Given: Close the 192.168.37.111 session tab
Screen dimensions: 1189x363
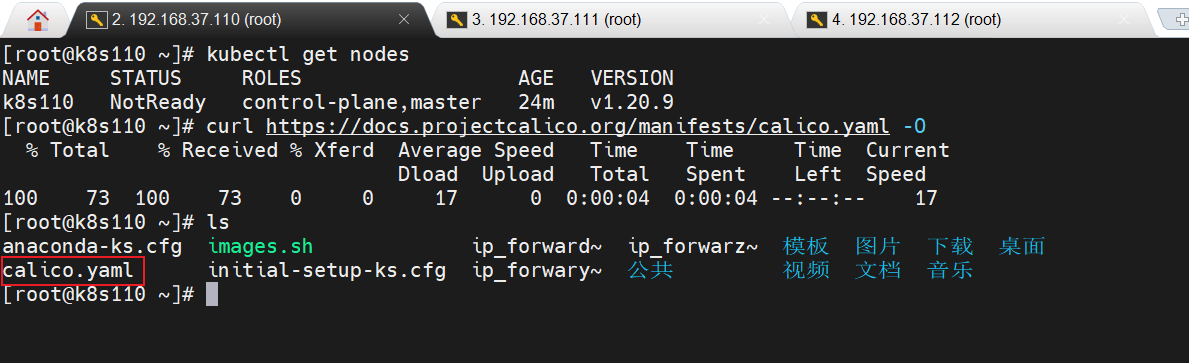Looking at the screenshot, I should (x=764, y=20).
